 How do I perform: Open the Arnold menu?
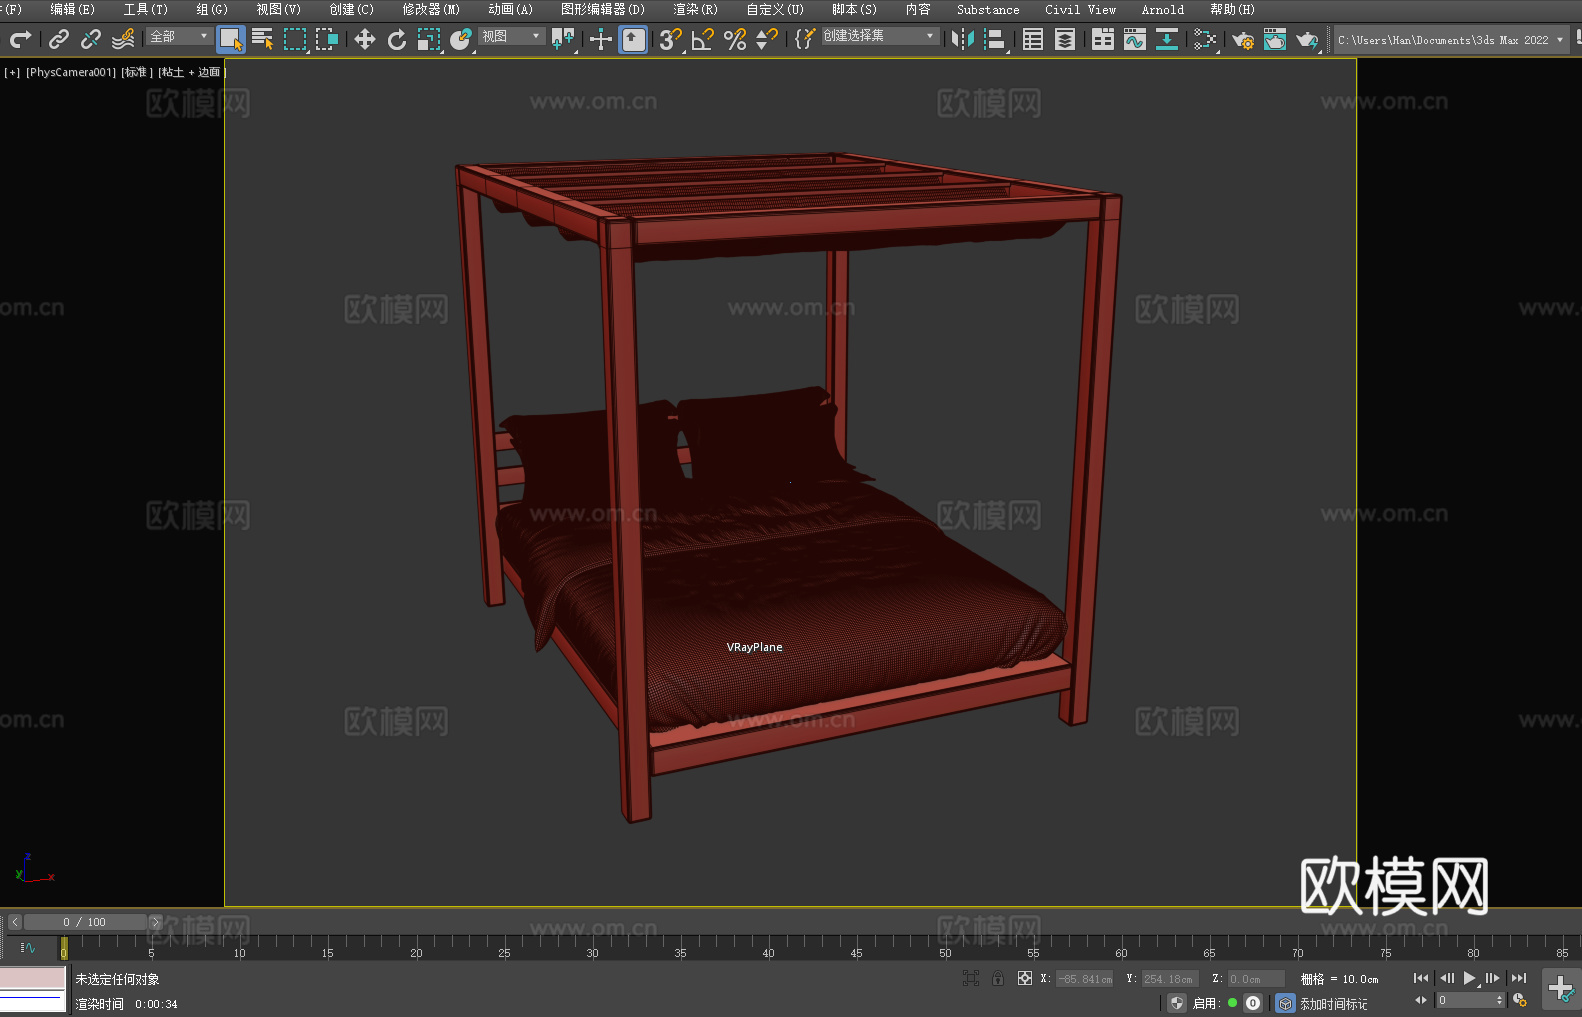[x=1162, y=9]
